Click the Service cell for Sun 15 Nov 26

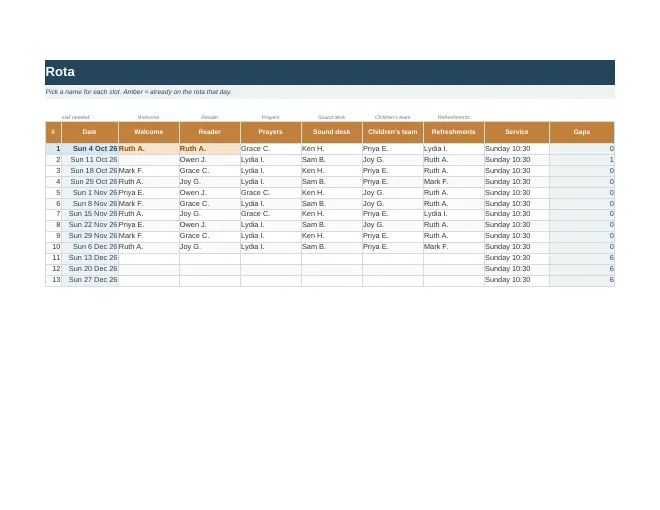point(517,214)
